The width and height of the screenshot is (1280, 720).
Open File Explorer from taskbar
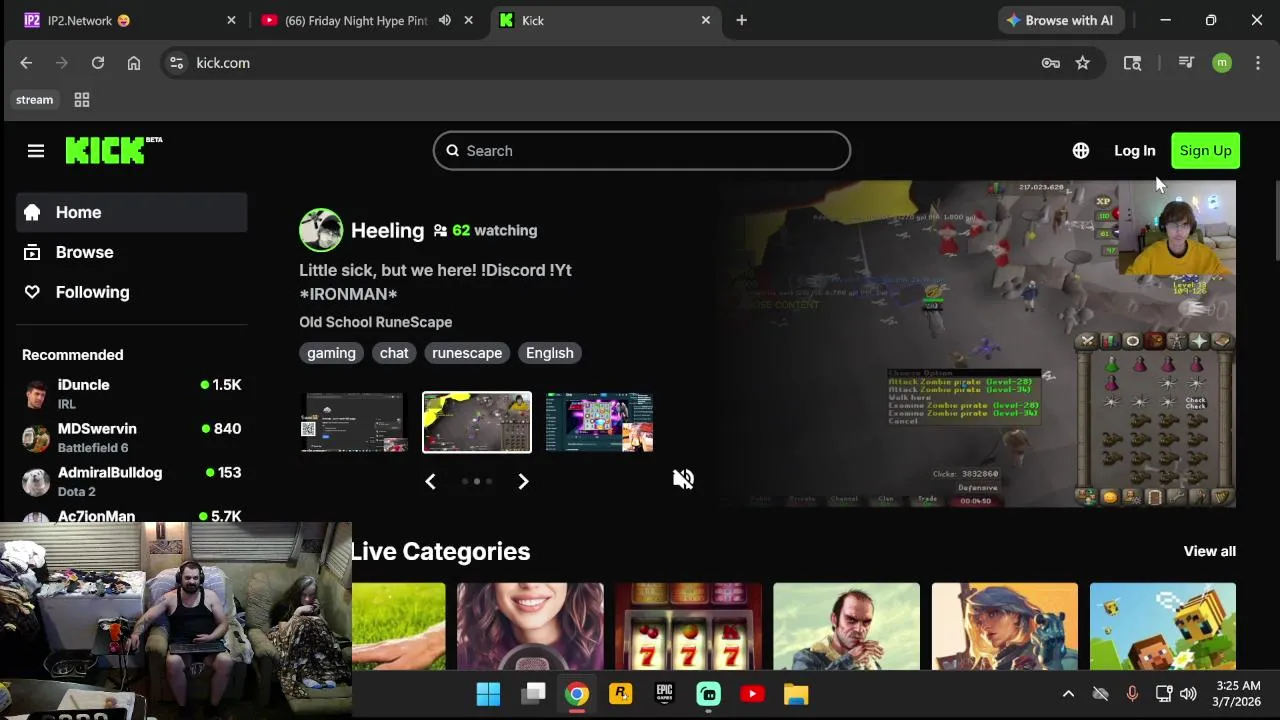click(x=796, y=694)
